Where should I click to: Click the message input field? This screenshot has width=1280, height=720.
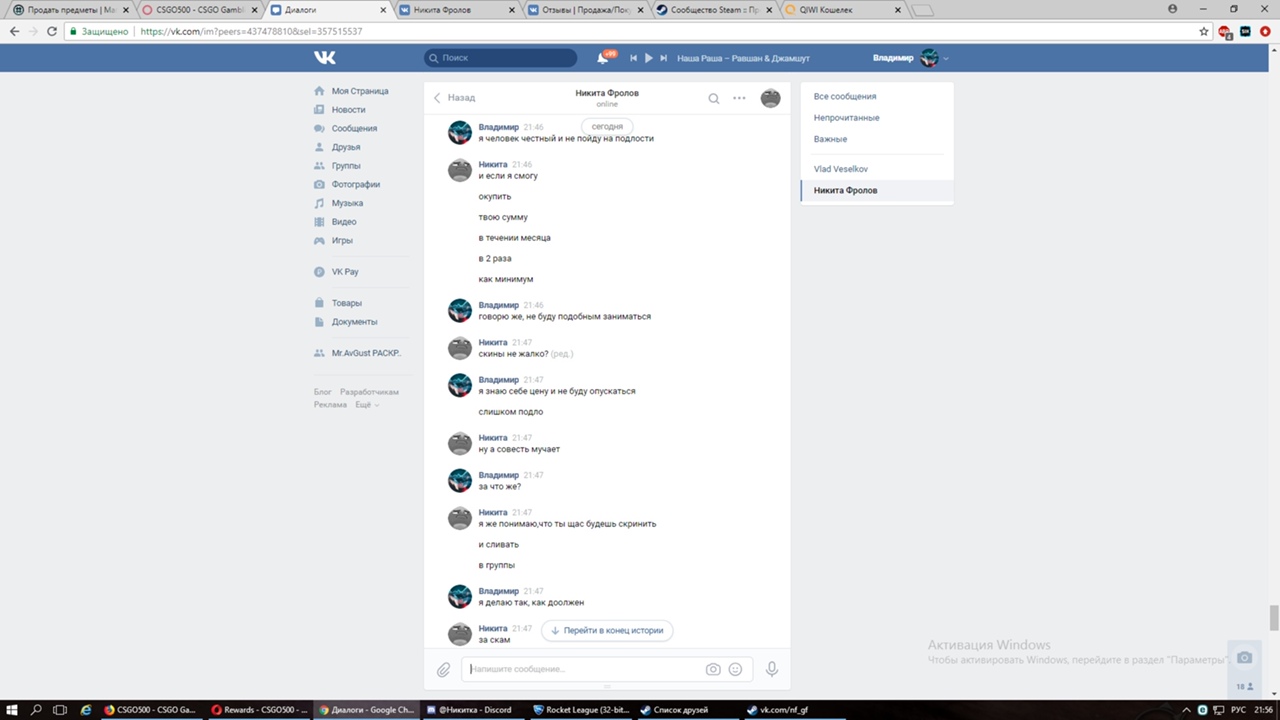click(x=583, y=669)
